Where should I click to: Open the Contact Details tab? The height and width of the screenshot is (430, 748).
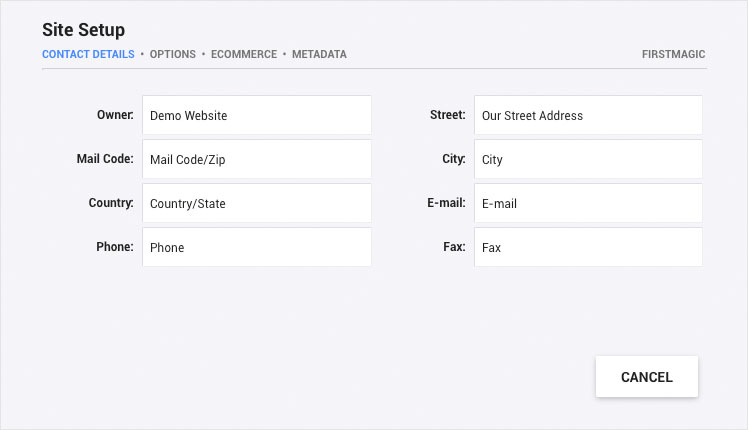tap(88, 54)
